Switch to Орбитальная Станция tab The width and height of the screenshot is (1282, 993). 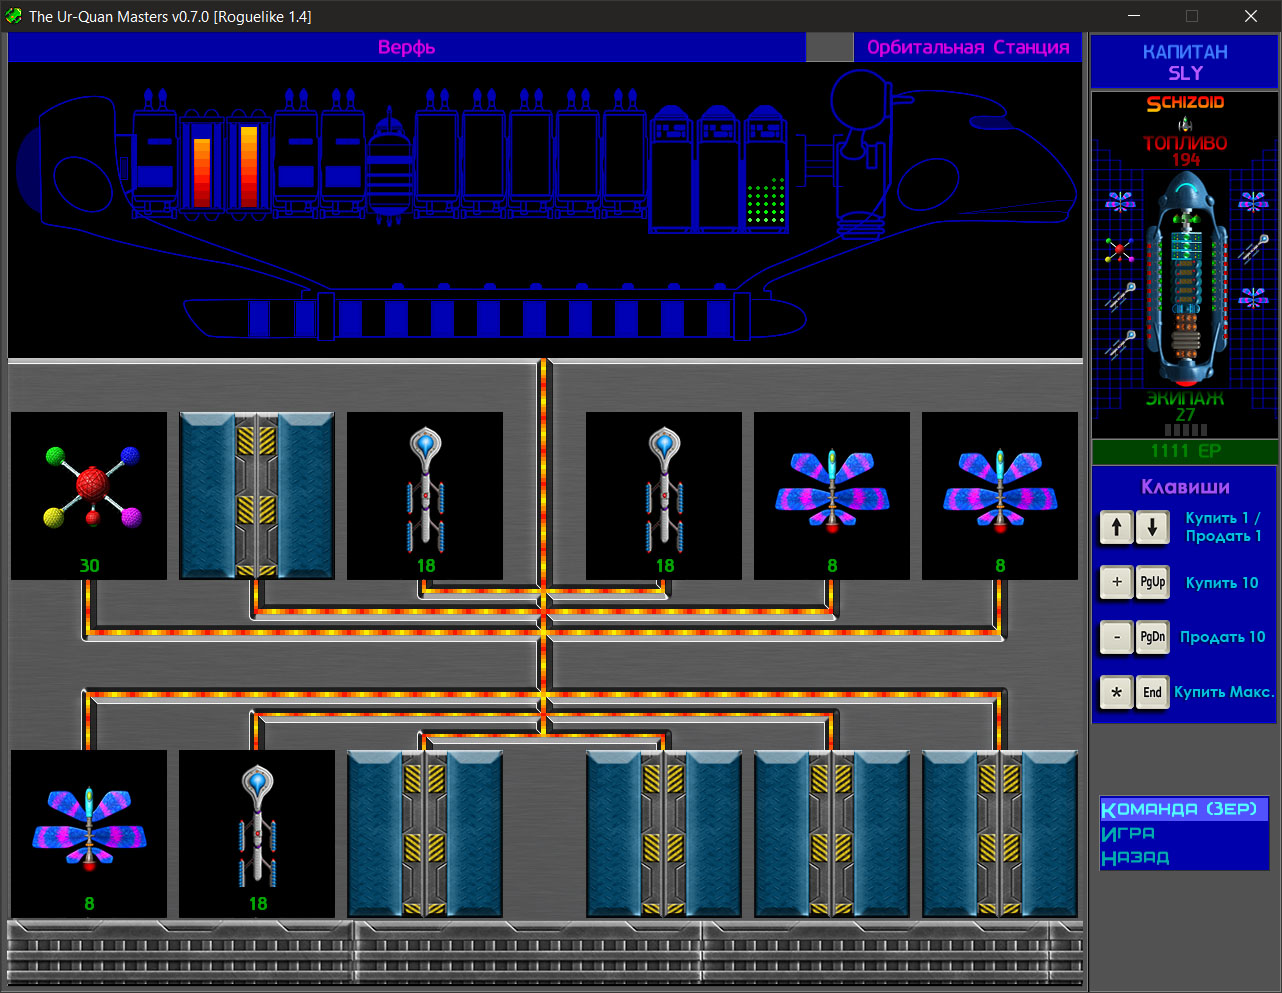pos(968,47)
